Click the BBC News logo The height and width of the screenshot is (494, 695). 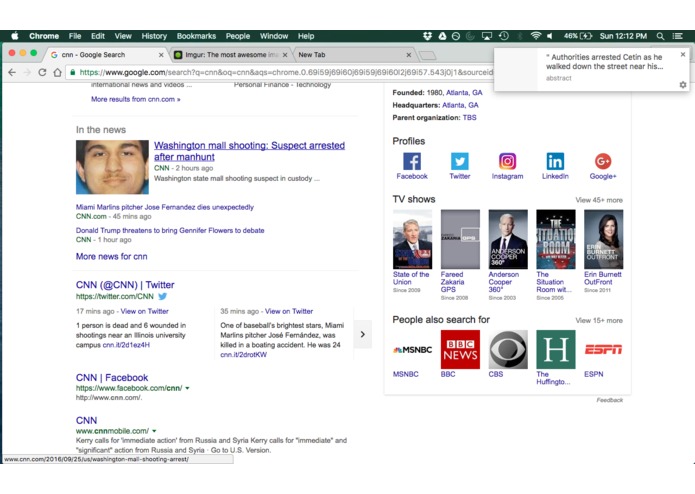460,350
